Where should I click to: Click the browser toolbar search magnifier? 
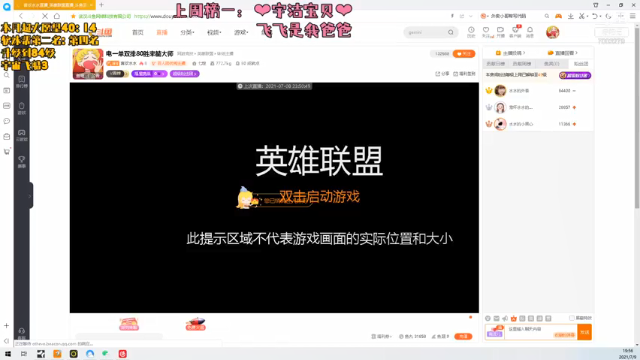(x=547, y=16)
